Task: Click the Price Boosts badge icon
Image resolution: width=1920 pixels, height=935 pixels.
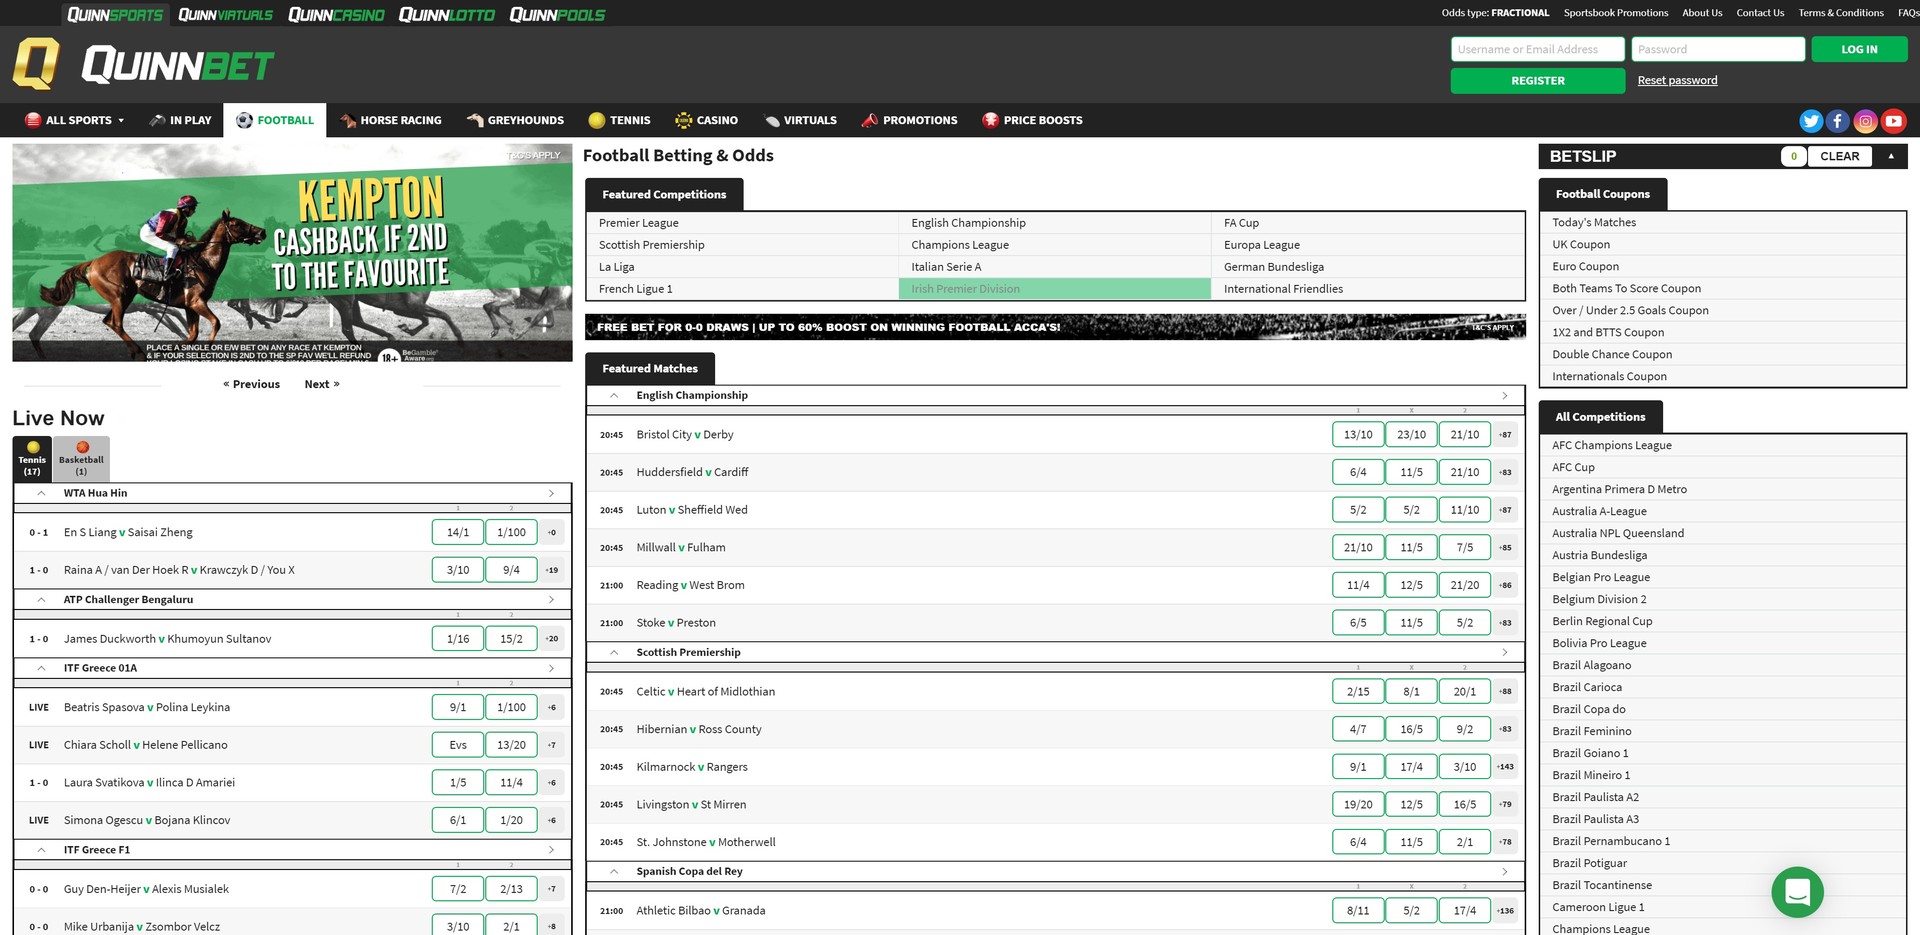Action: (x=991, y=120)
